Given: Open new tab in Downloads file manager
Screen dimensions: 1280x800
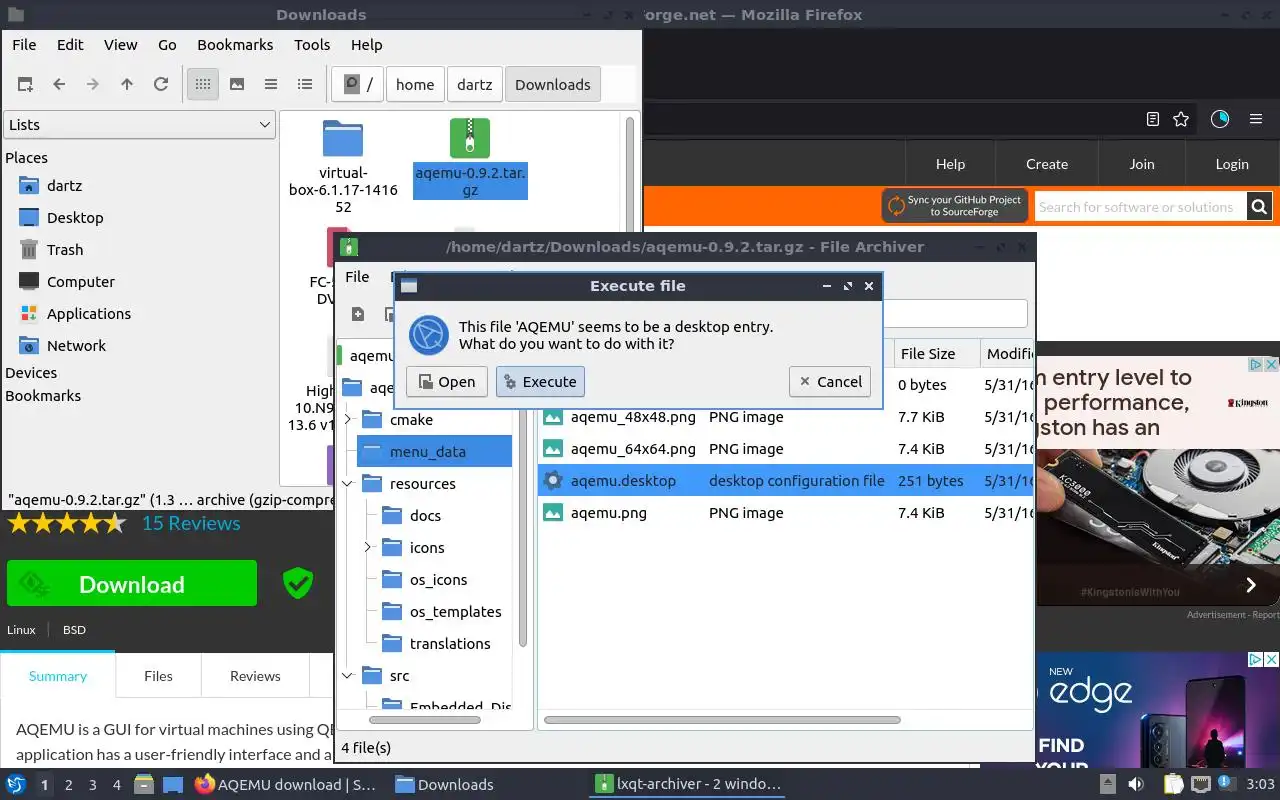Looking at the screenshot, I should 25,84.
